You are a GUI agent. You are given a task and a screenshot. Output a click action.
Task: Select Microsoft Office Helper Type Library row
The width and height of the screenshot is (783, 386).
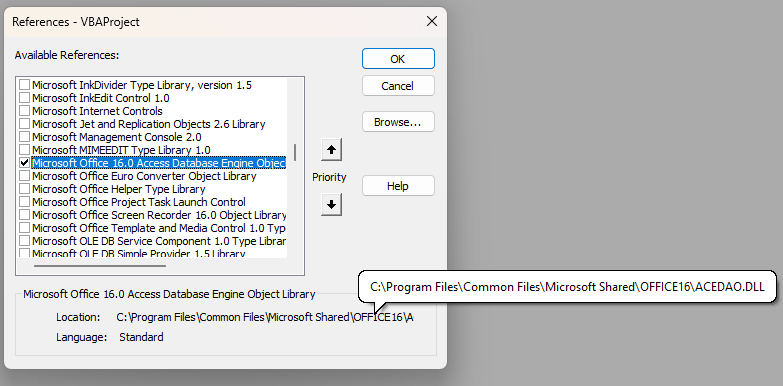tap(119, 189)
